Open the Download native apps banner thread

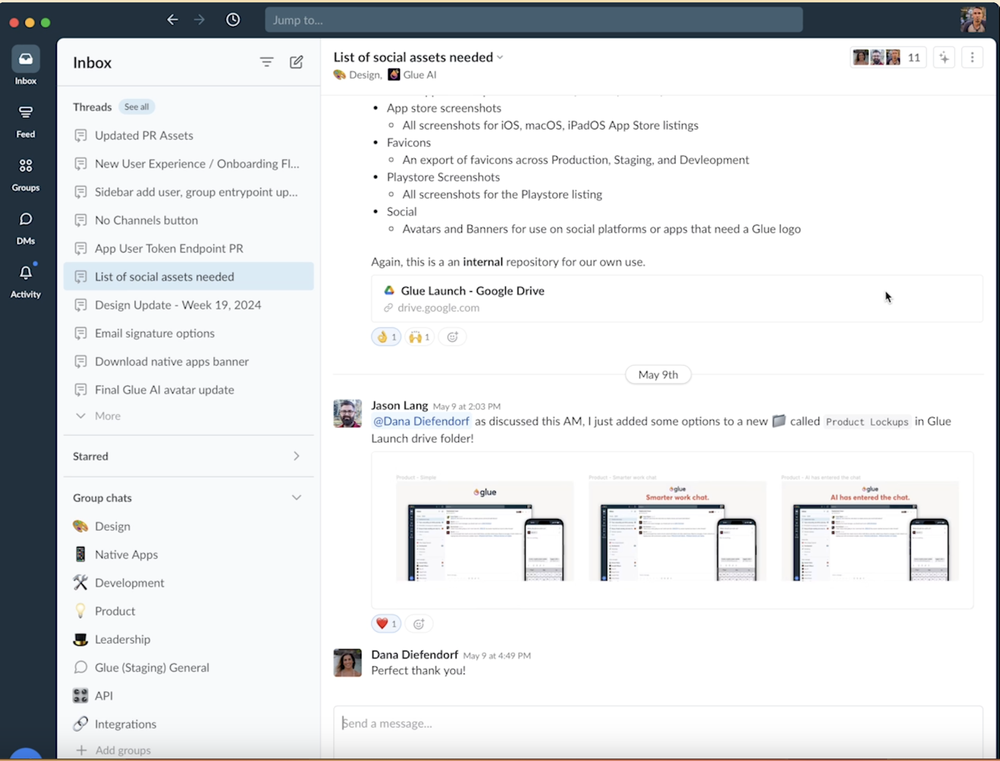189,361
